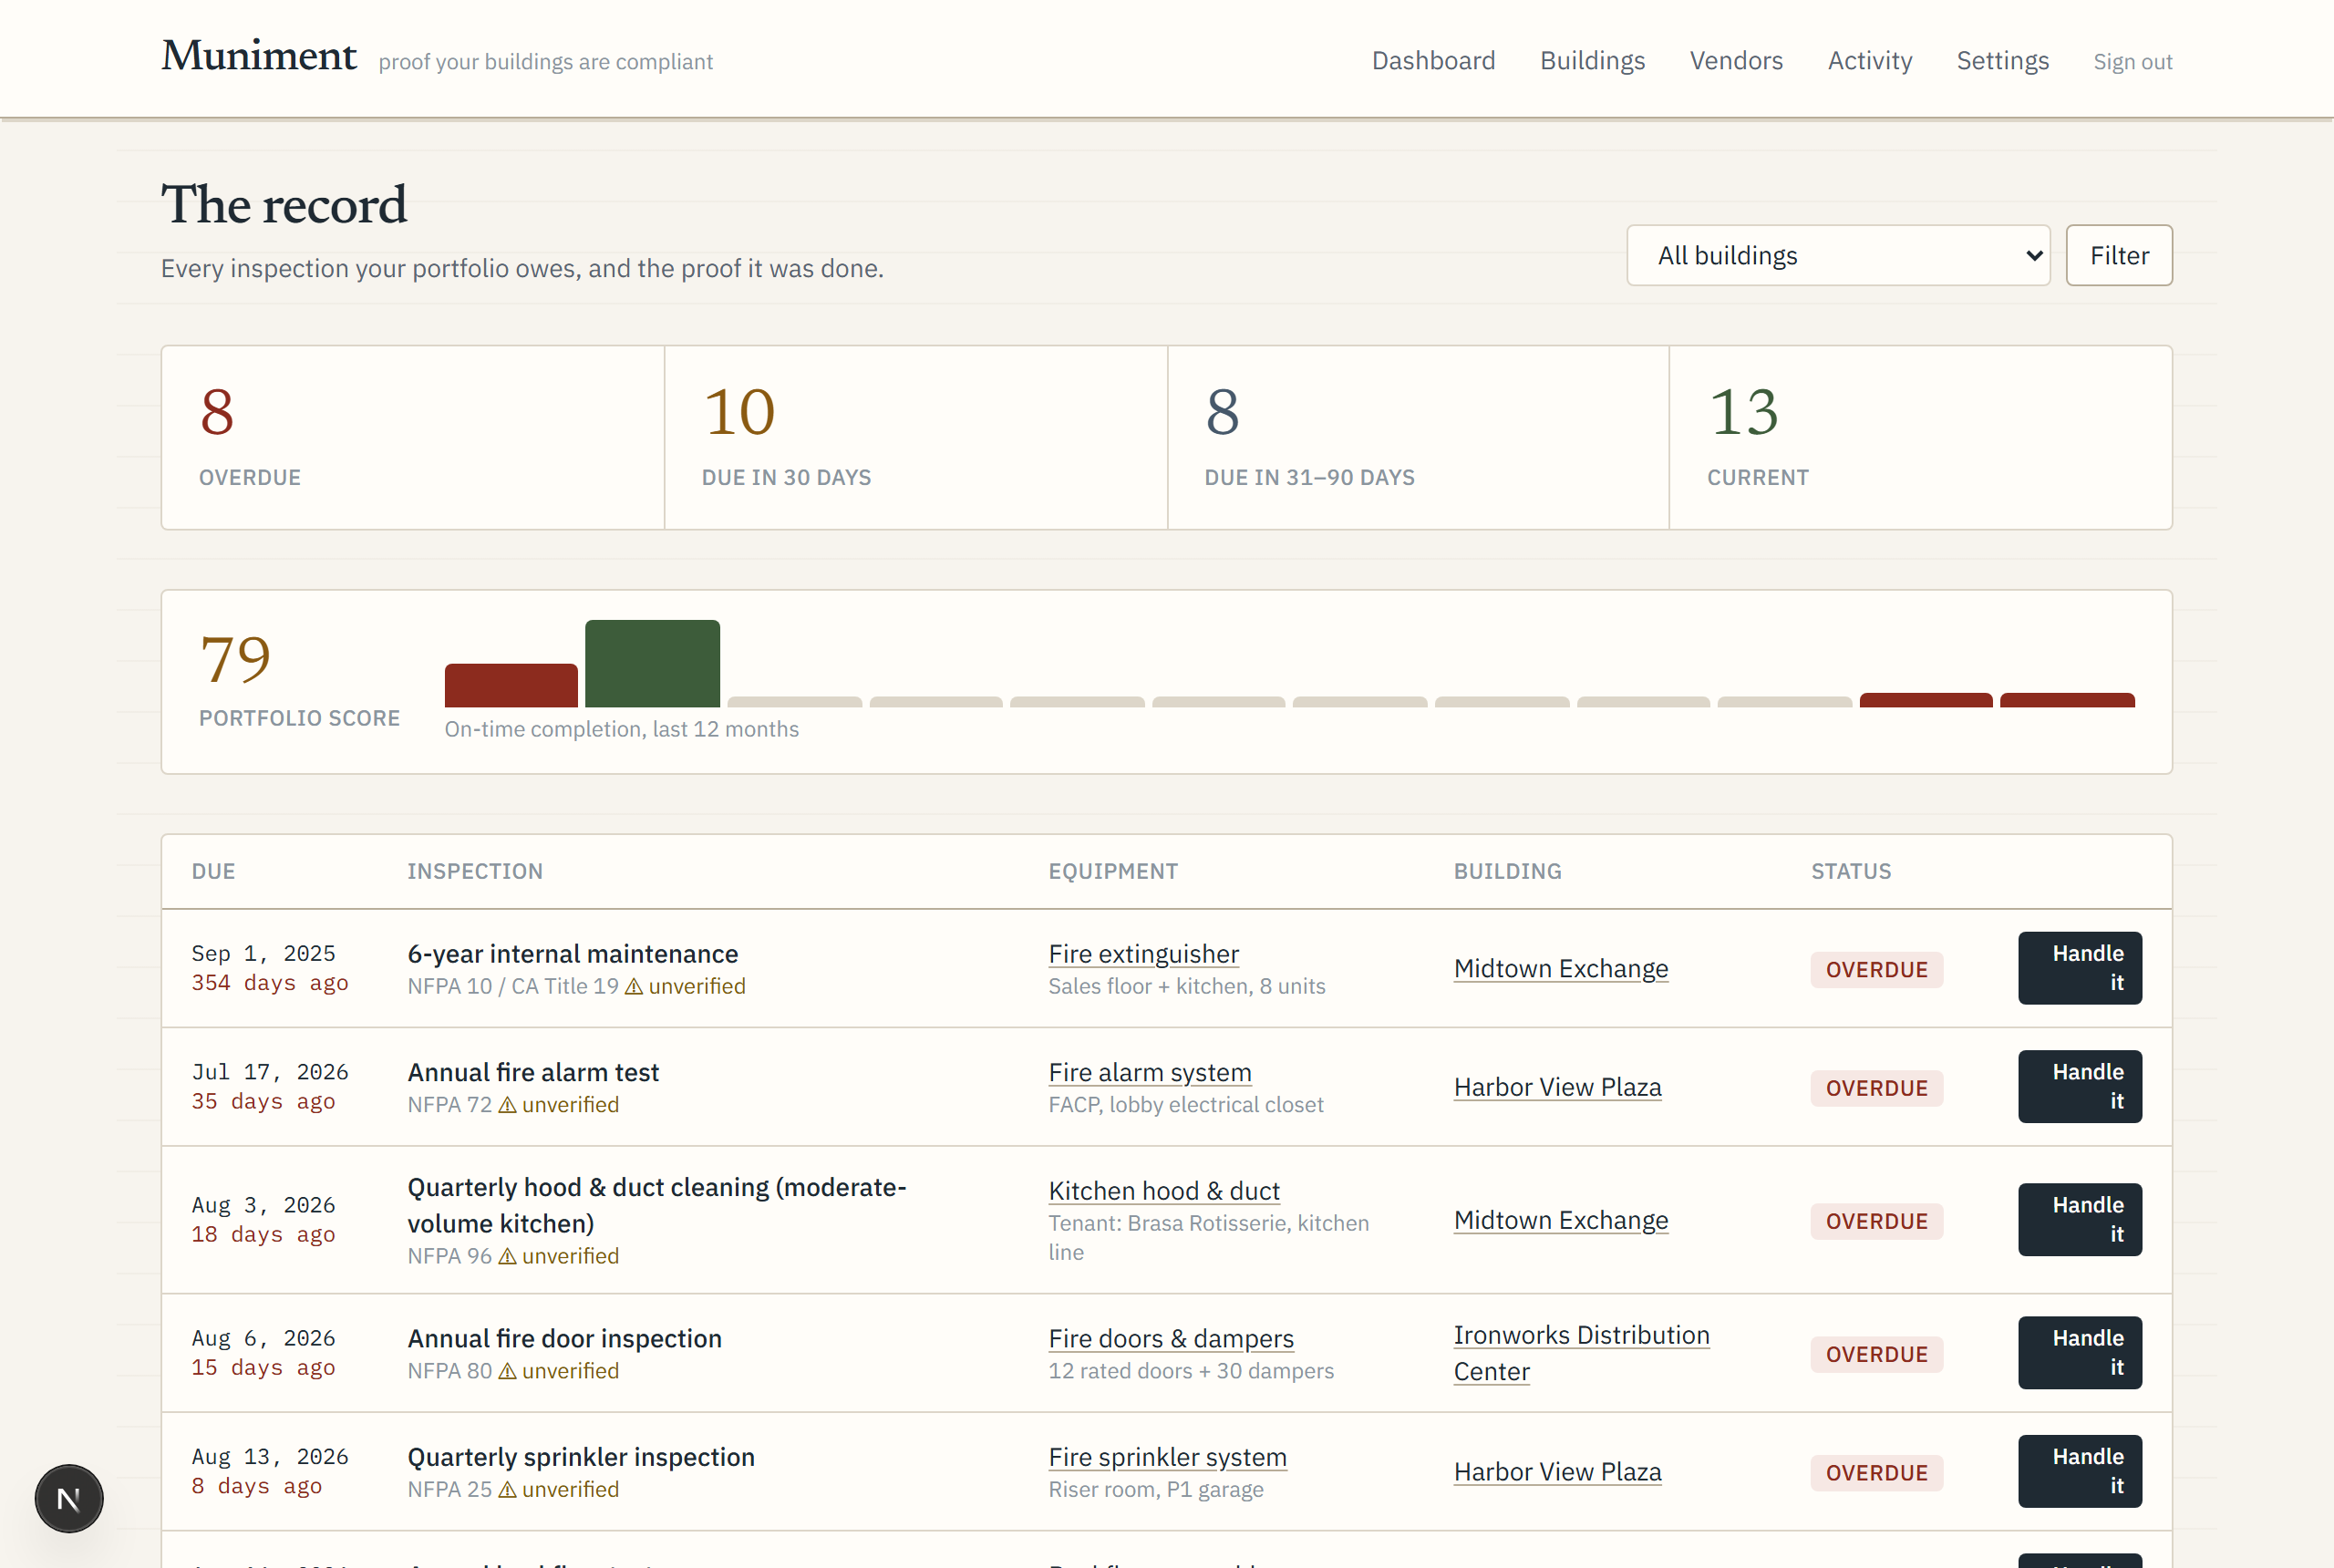Open Settings from the top nav
The height and width of the screenshot is (1568, 2334).
point(2002,60)
